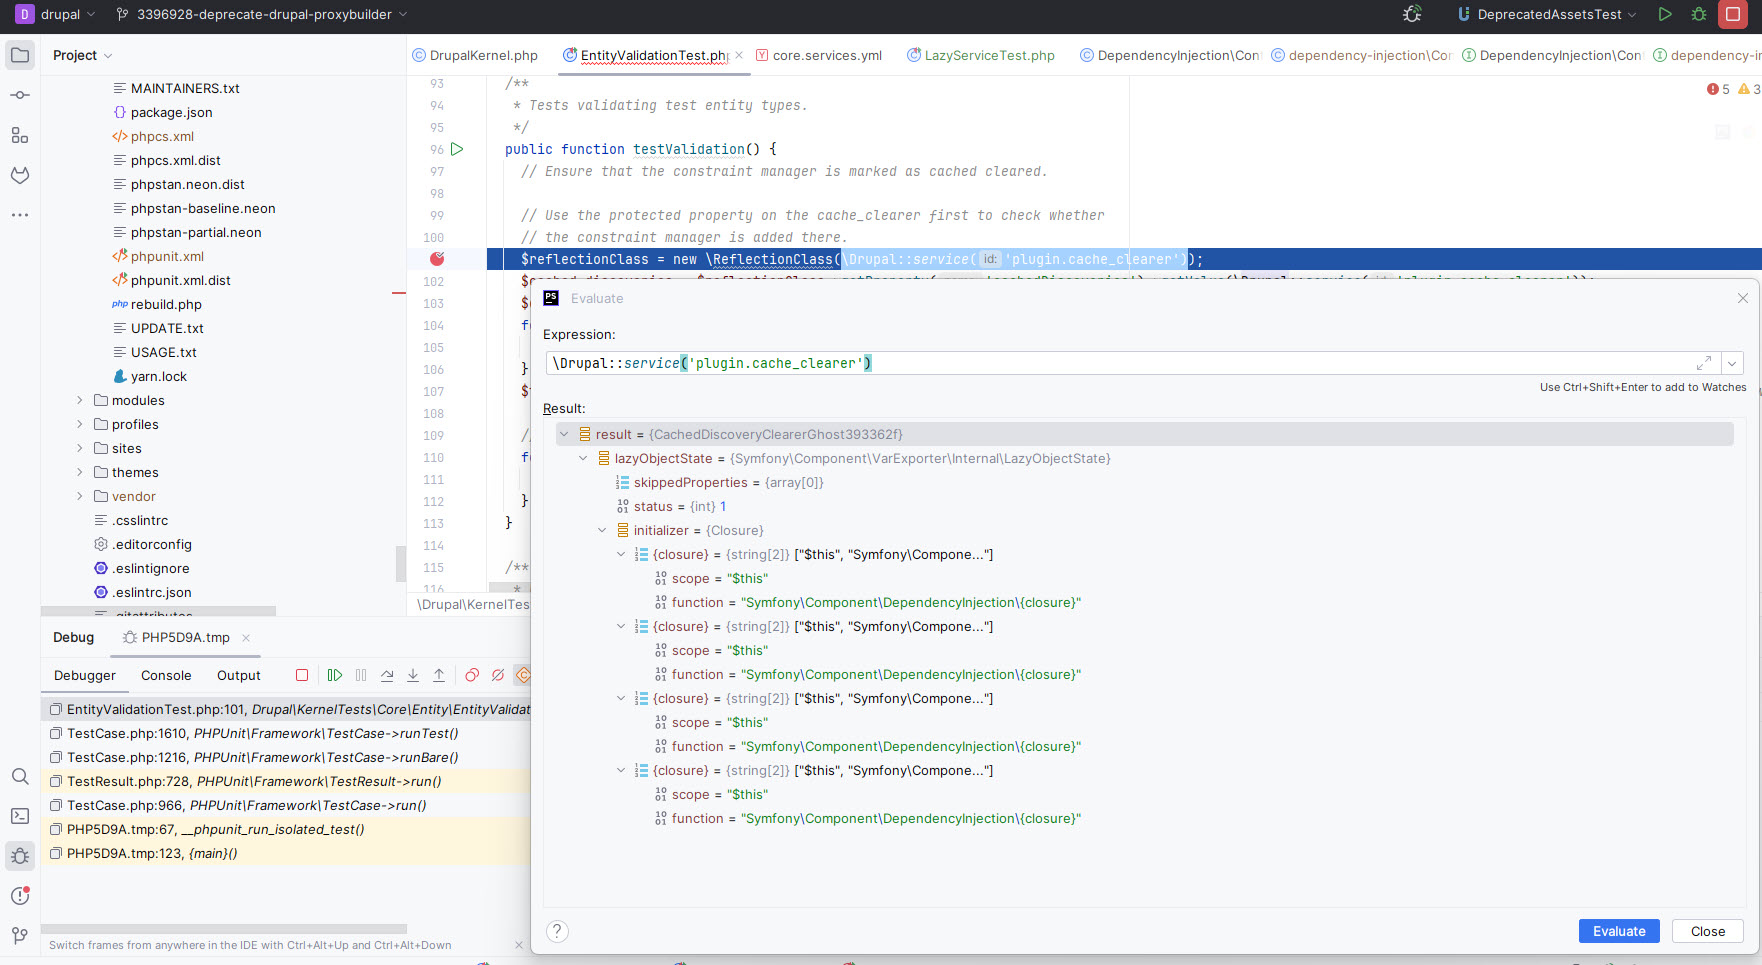Toggle the breakpoint on line 101
1762x965 pixels.
tap(437, 259)
